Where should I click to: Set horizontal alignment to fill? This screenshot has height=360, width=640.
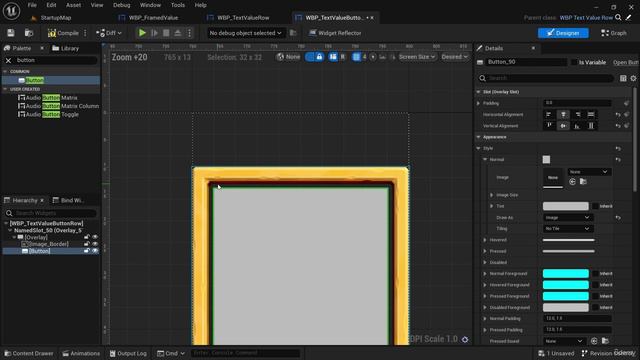[591, 115]
